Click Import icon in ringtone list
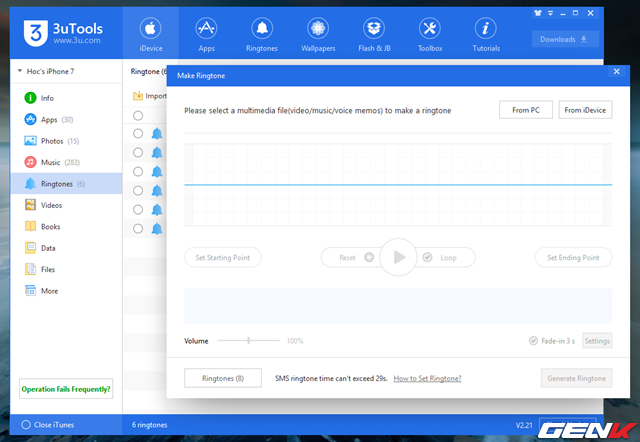 [138, 96]
